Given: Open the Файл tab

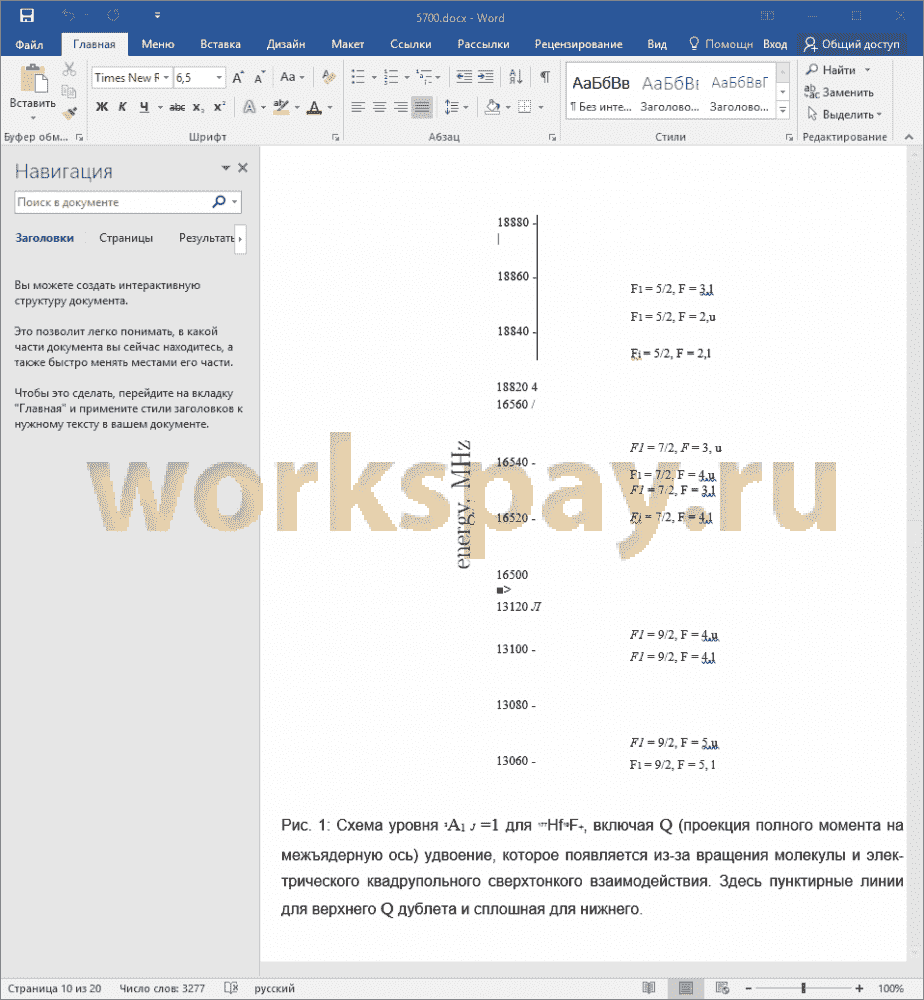Looking at the screenshot, I should point(29,44).
